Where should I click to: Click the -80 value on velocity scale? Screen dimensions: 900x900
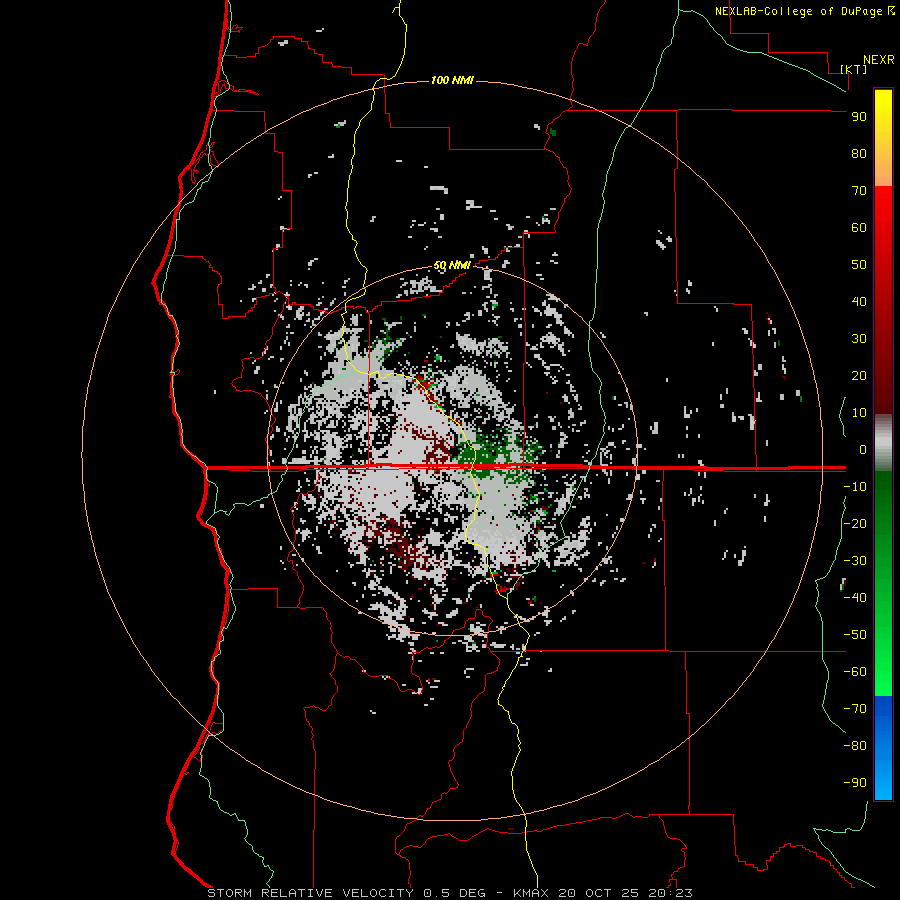pyautogui.click(x=855, y=746)
